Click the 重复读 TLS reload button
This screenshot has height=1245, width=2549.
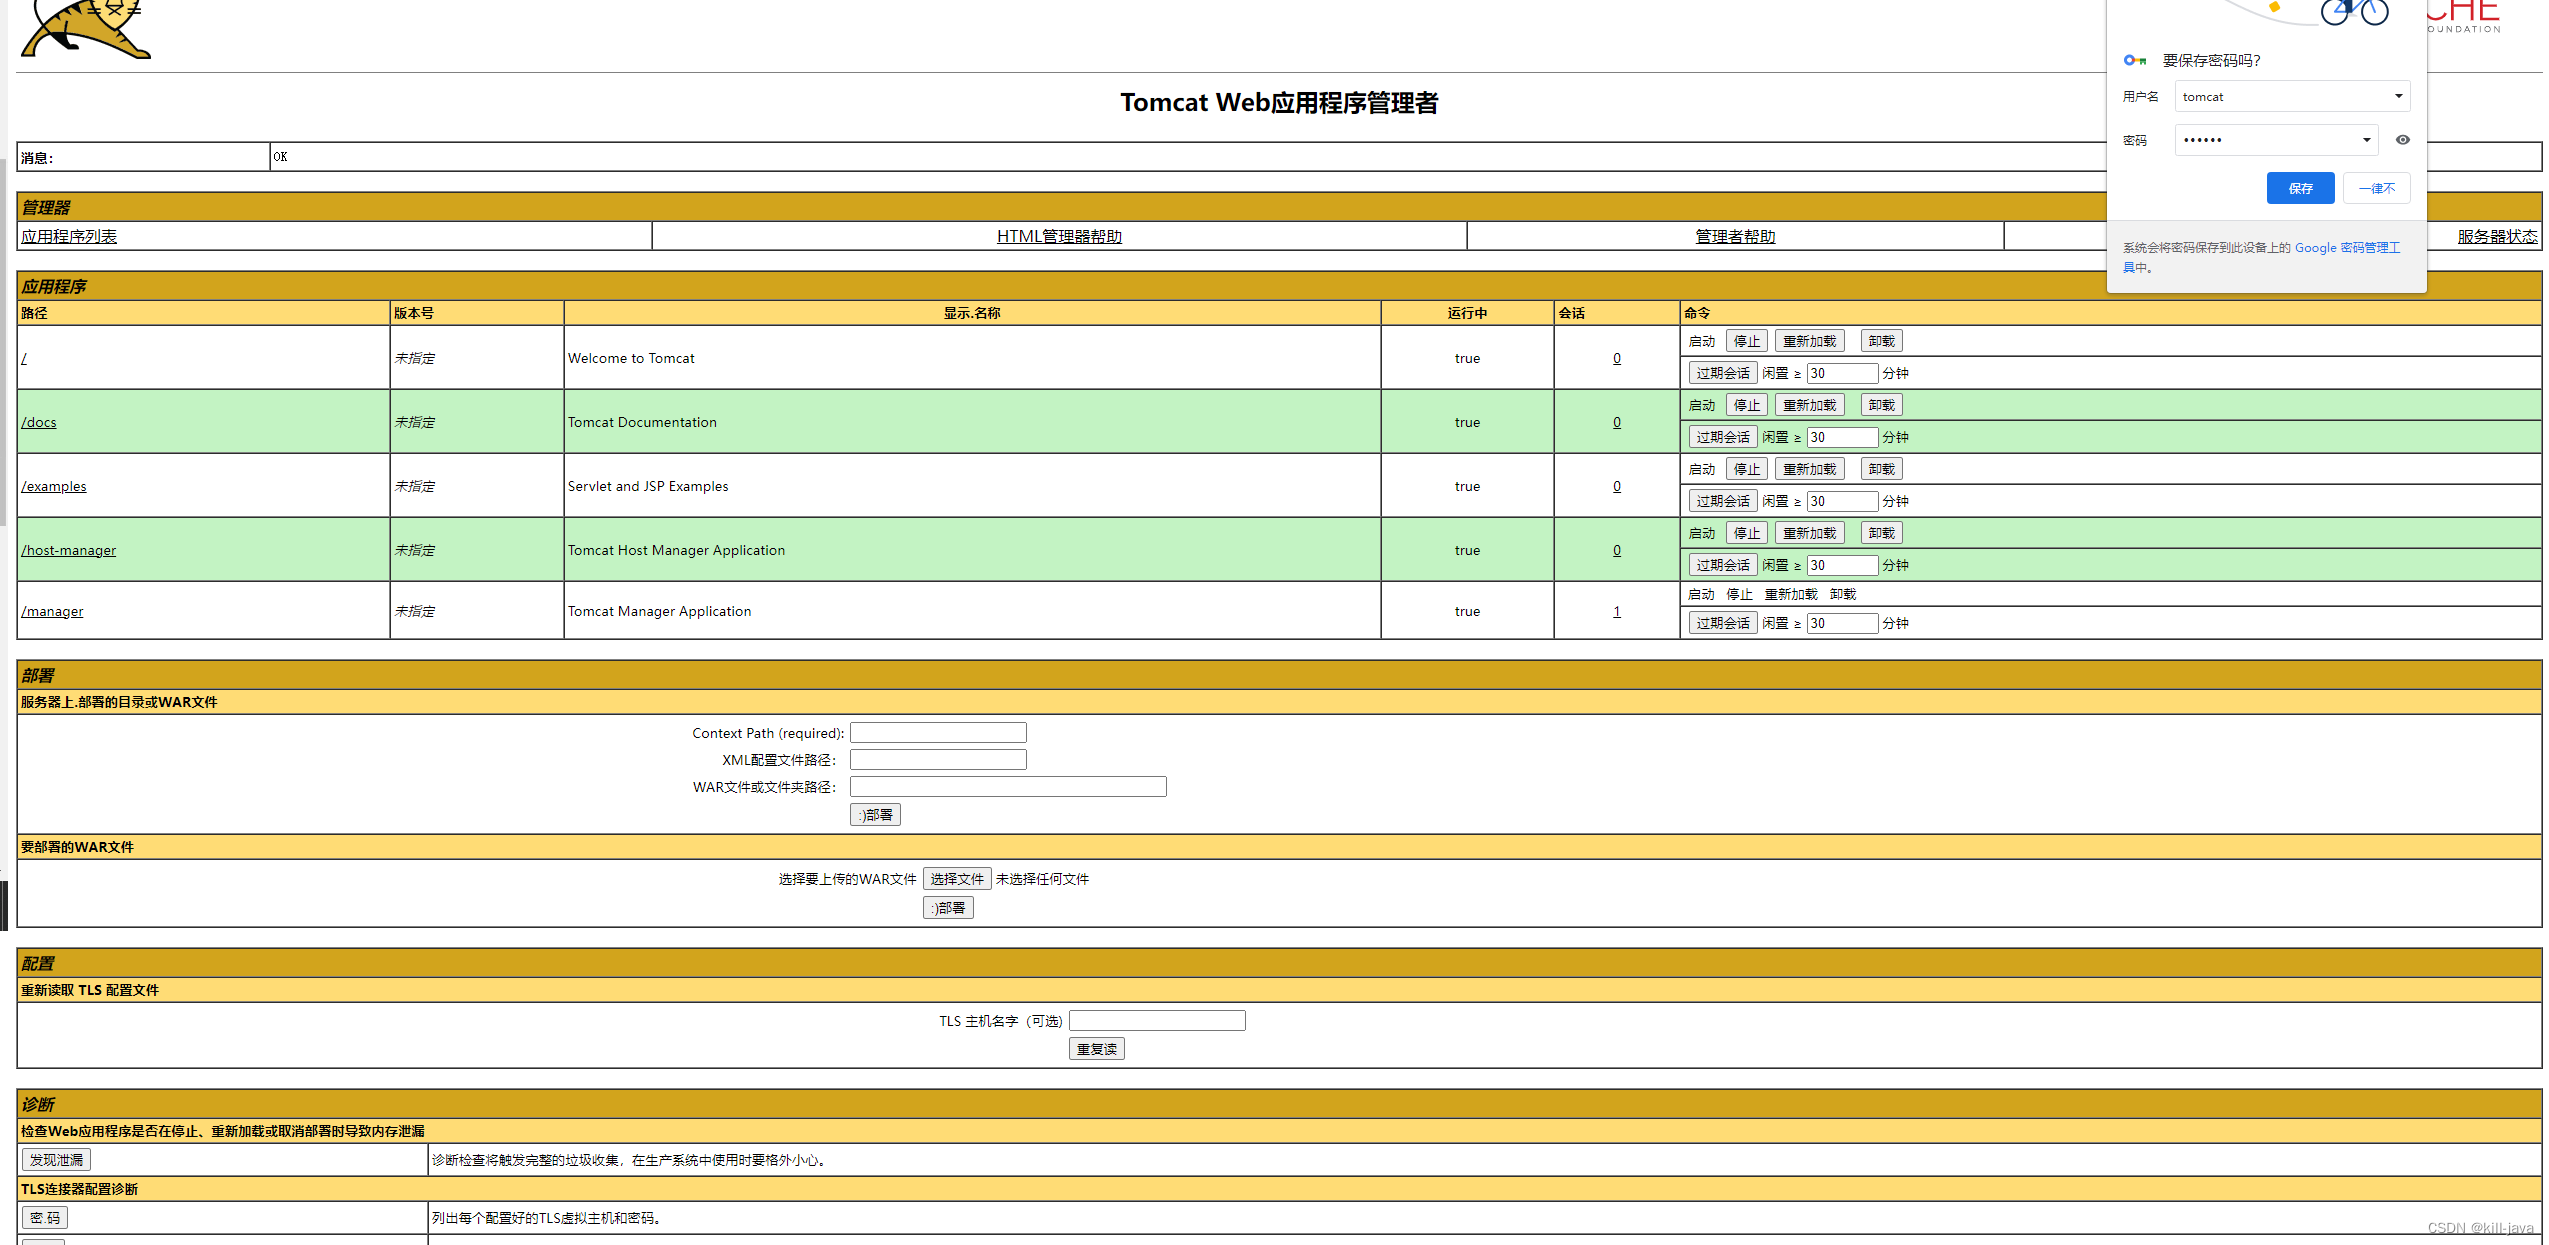(x=1096, y=1049)
